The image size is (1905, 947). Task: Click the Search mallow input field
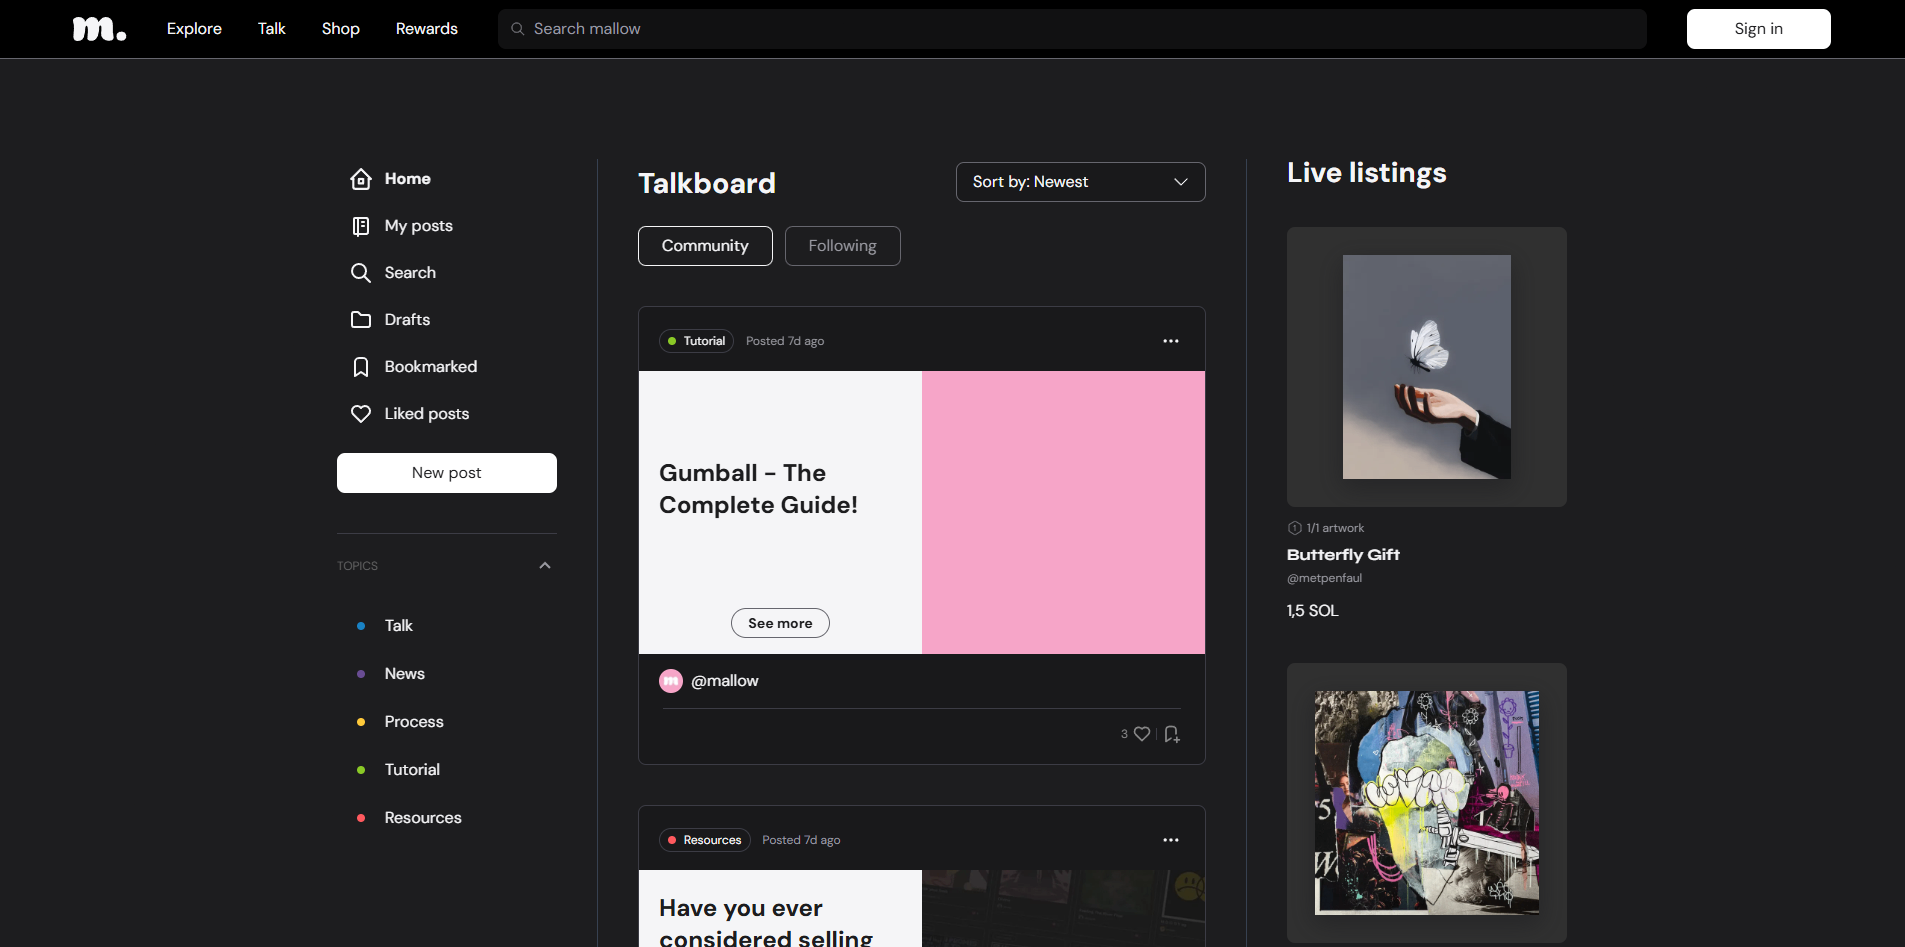click(x=1072, y=29)
